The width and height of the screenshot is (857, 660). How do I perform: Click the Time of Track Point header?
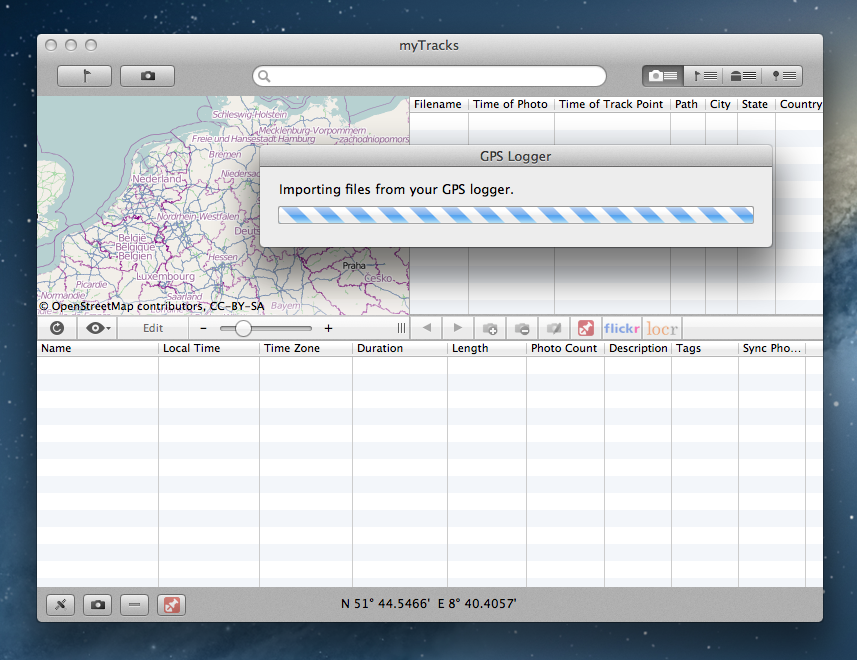coord(612,104)
